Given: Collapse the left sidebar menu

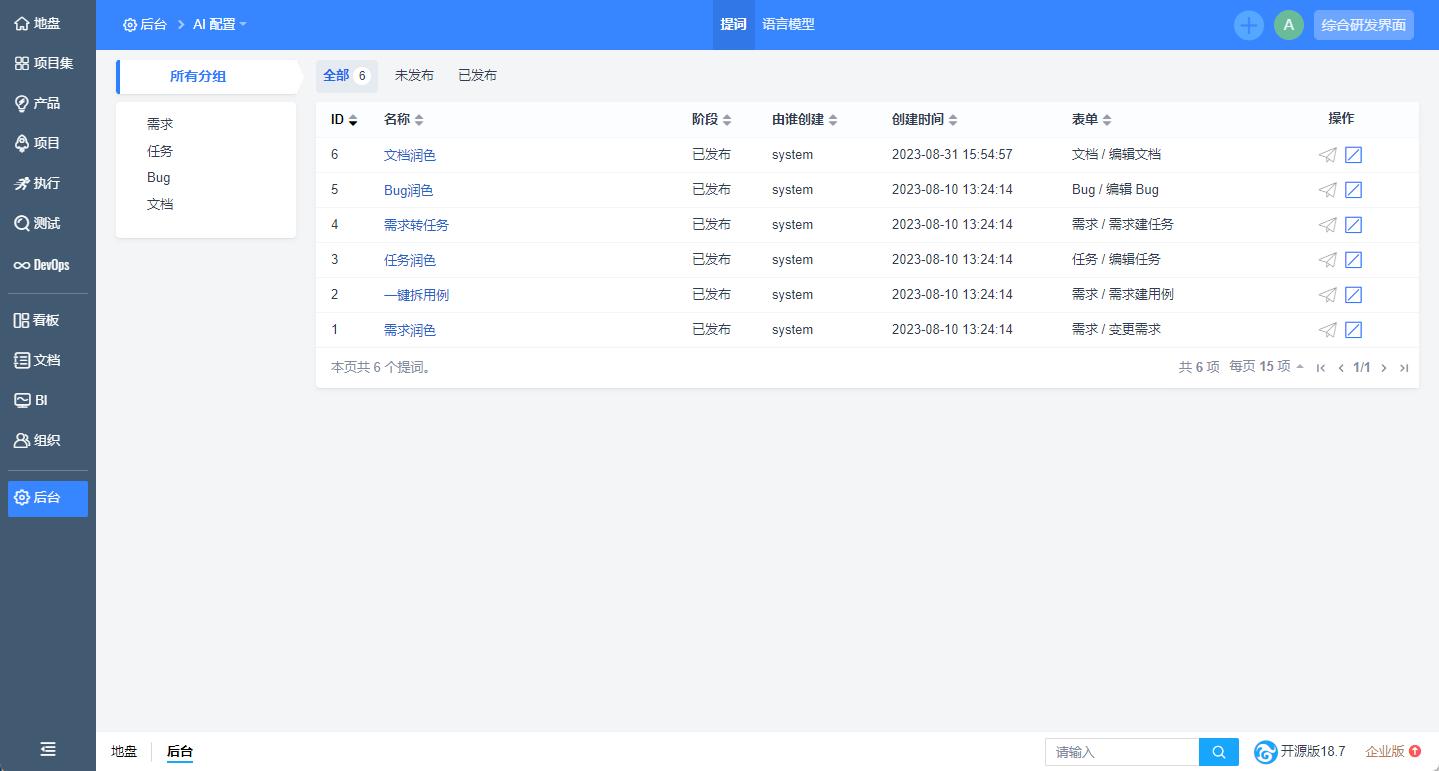Looking at the screenshot, I should [47, 749].
